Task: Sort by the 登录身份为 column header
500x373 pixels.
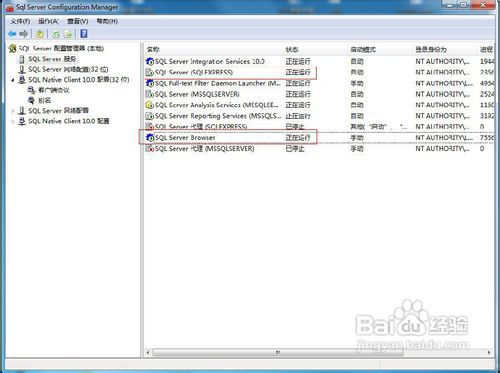Action: coord(431,49)
